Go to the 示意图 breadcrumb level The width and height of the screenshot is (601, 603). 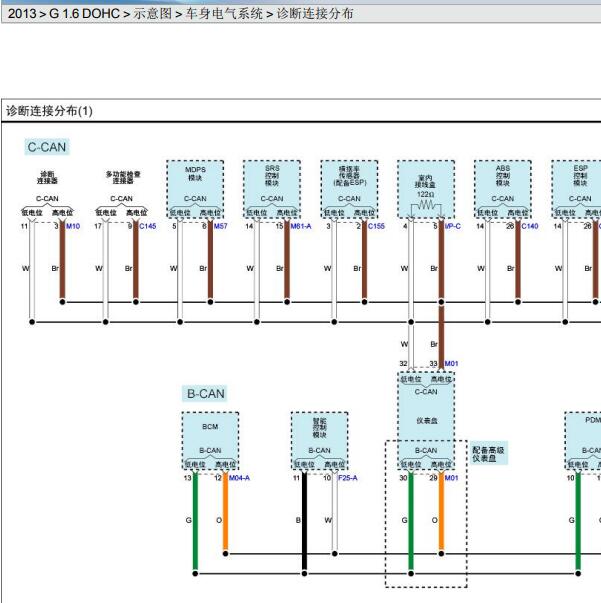pos(153,14)
